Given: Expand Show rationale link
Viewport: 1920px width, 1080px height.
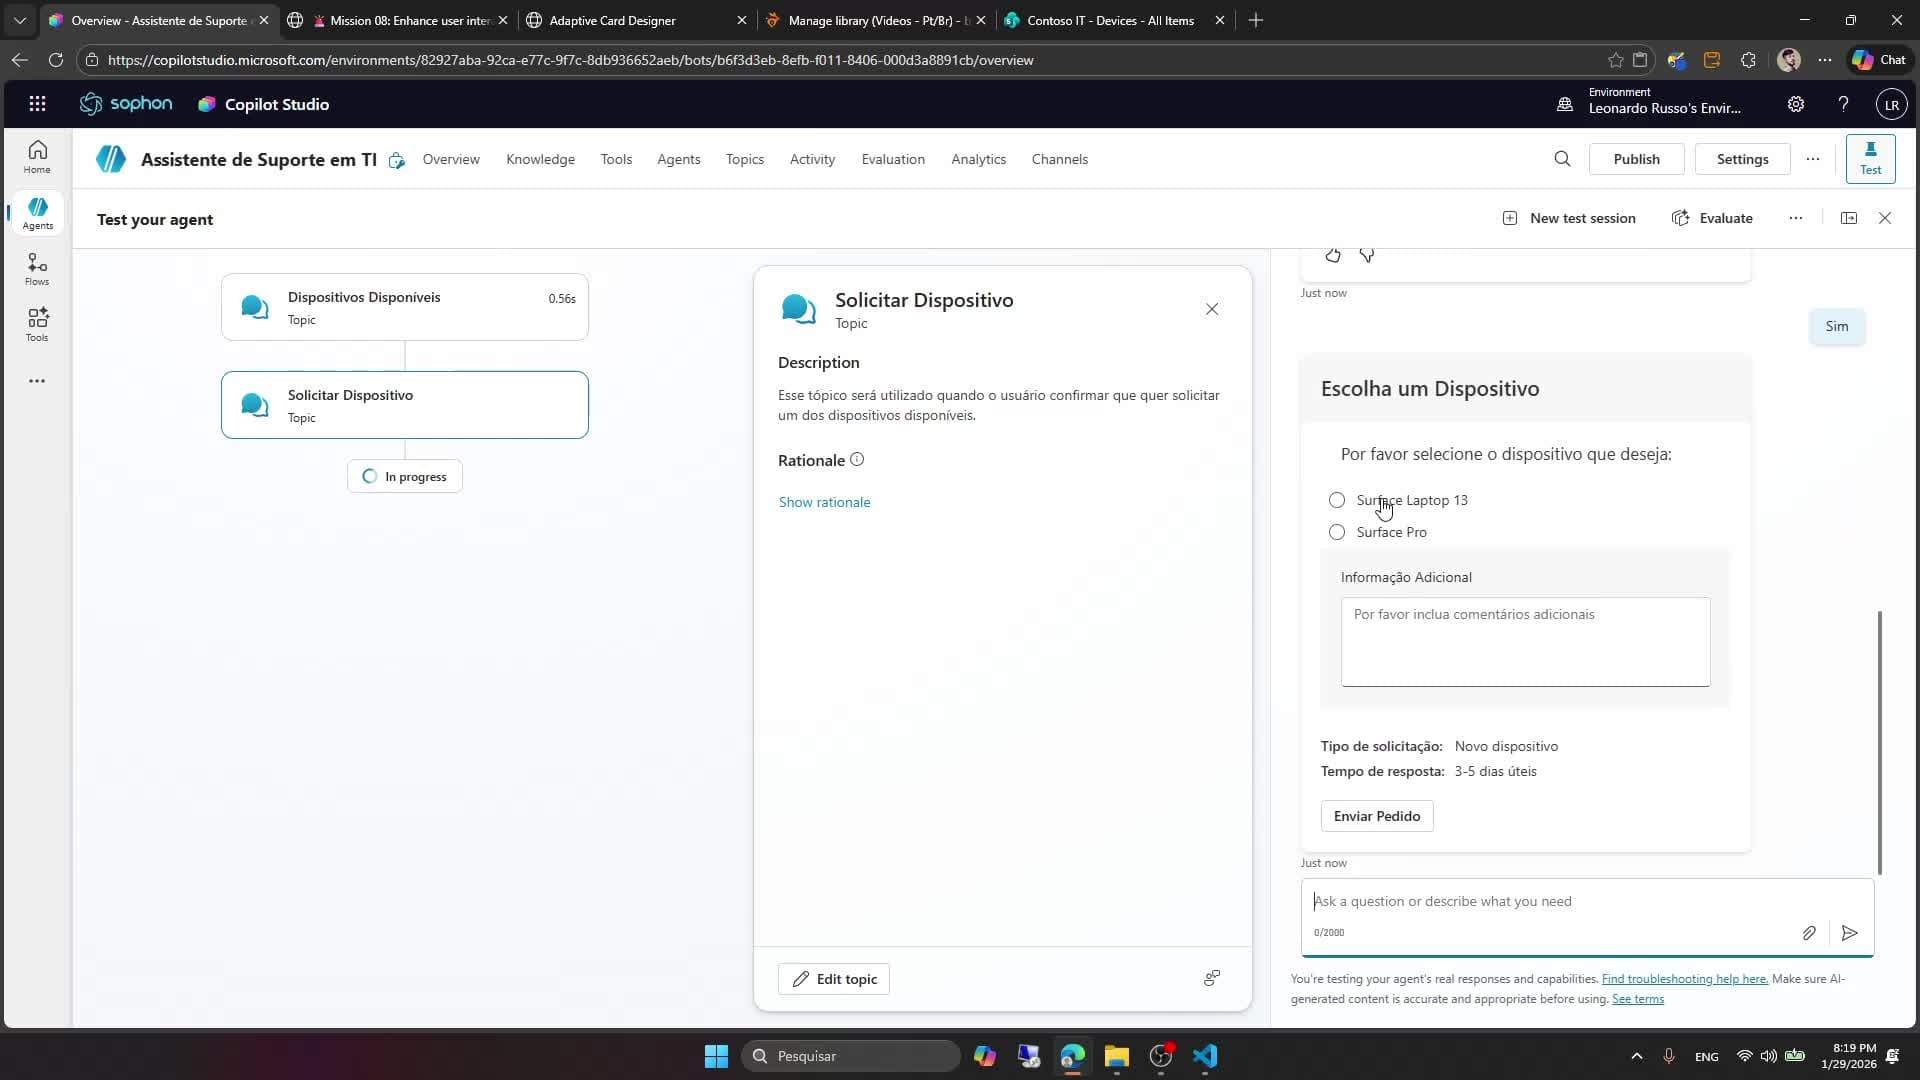Looking at the screenshot, I should [824, 502].
